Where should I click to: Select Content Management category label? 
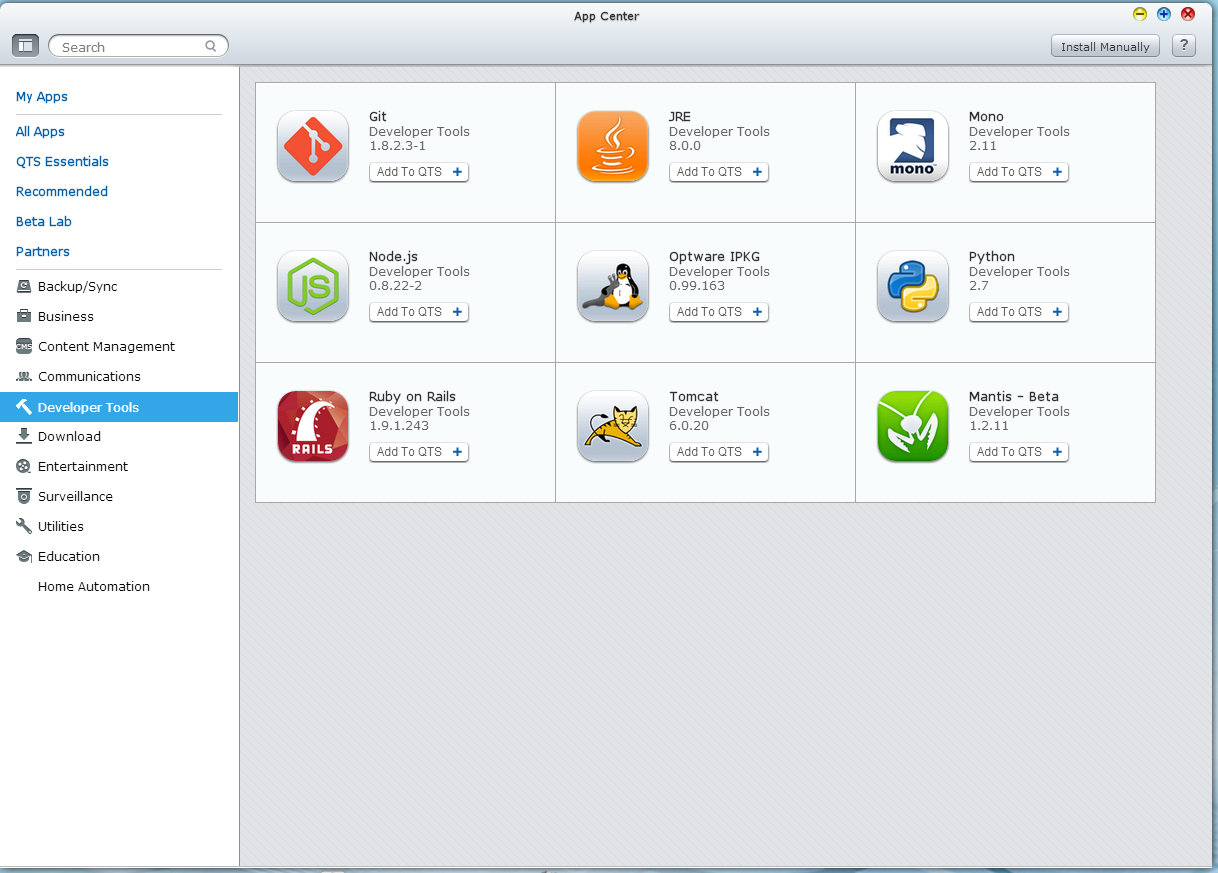[106, 346]
